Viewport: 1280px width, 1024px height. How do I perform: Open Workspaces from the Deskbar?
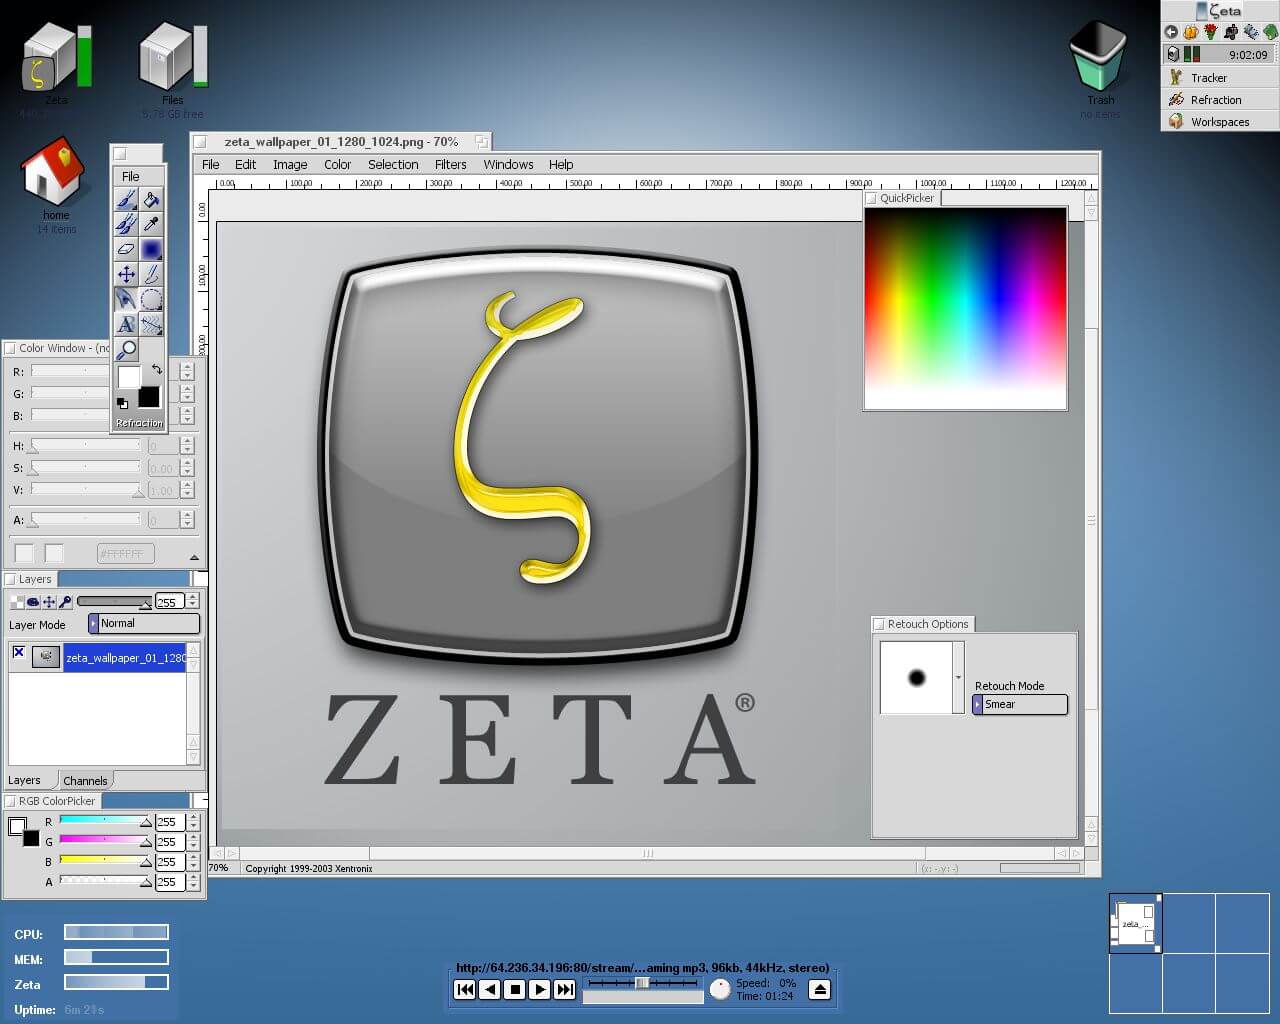pos(1220,122)
